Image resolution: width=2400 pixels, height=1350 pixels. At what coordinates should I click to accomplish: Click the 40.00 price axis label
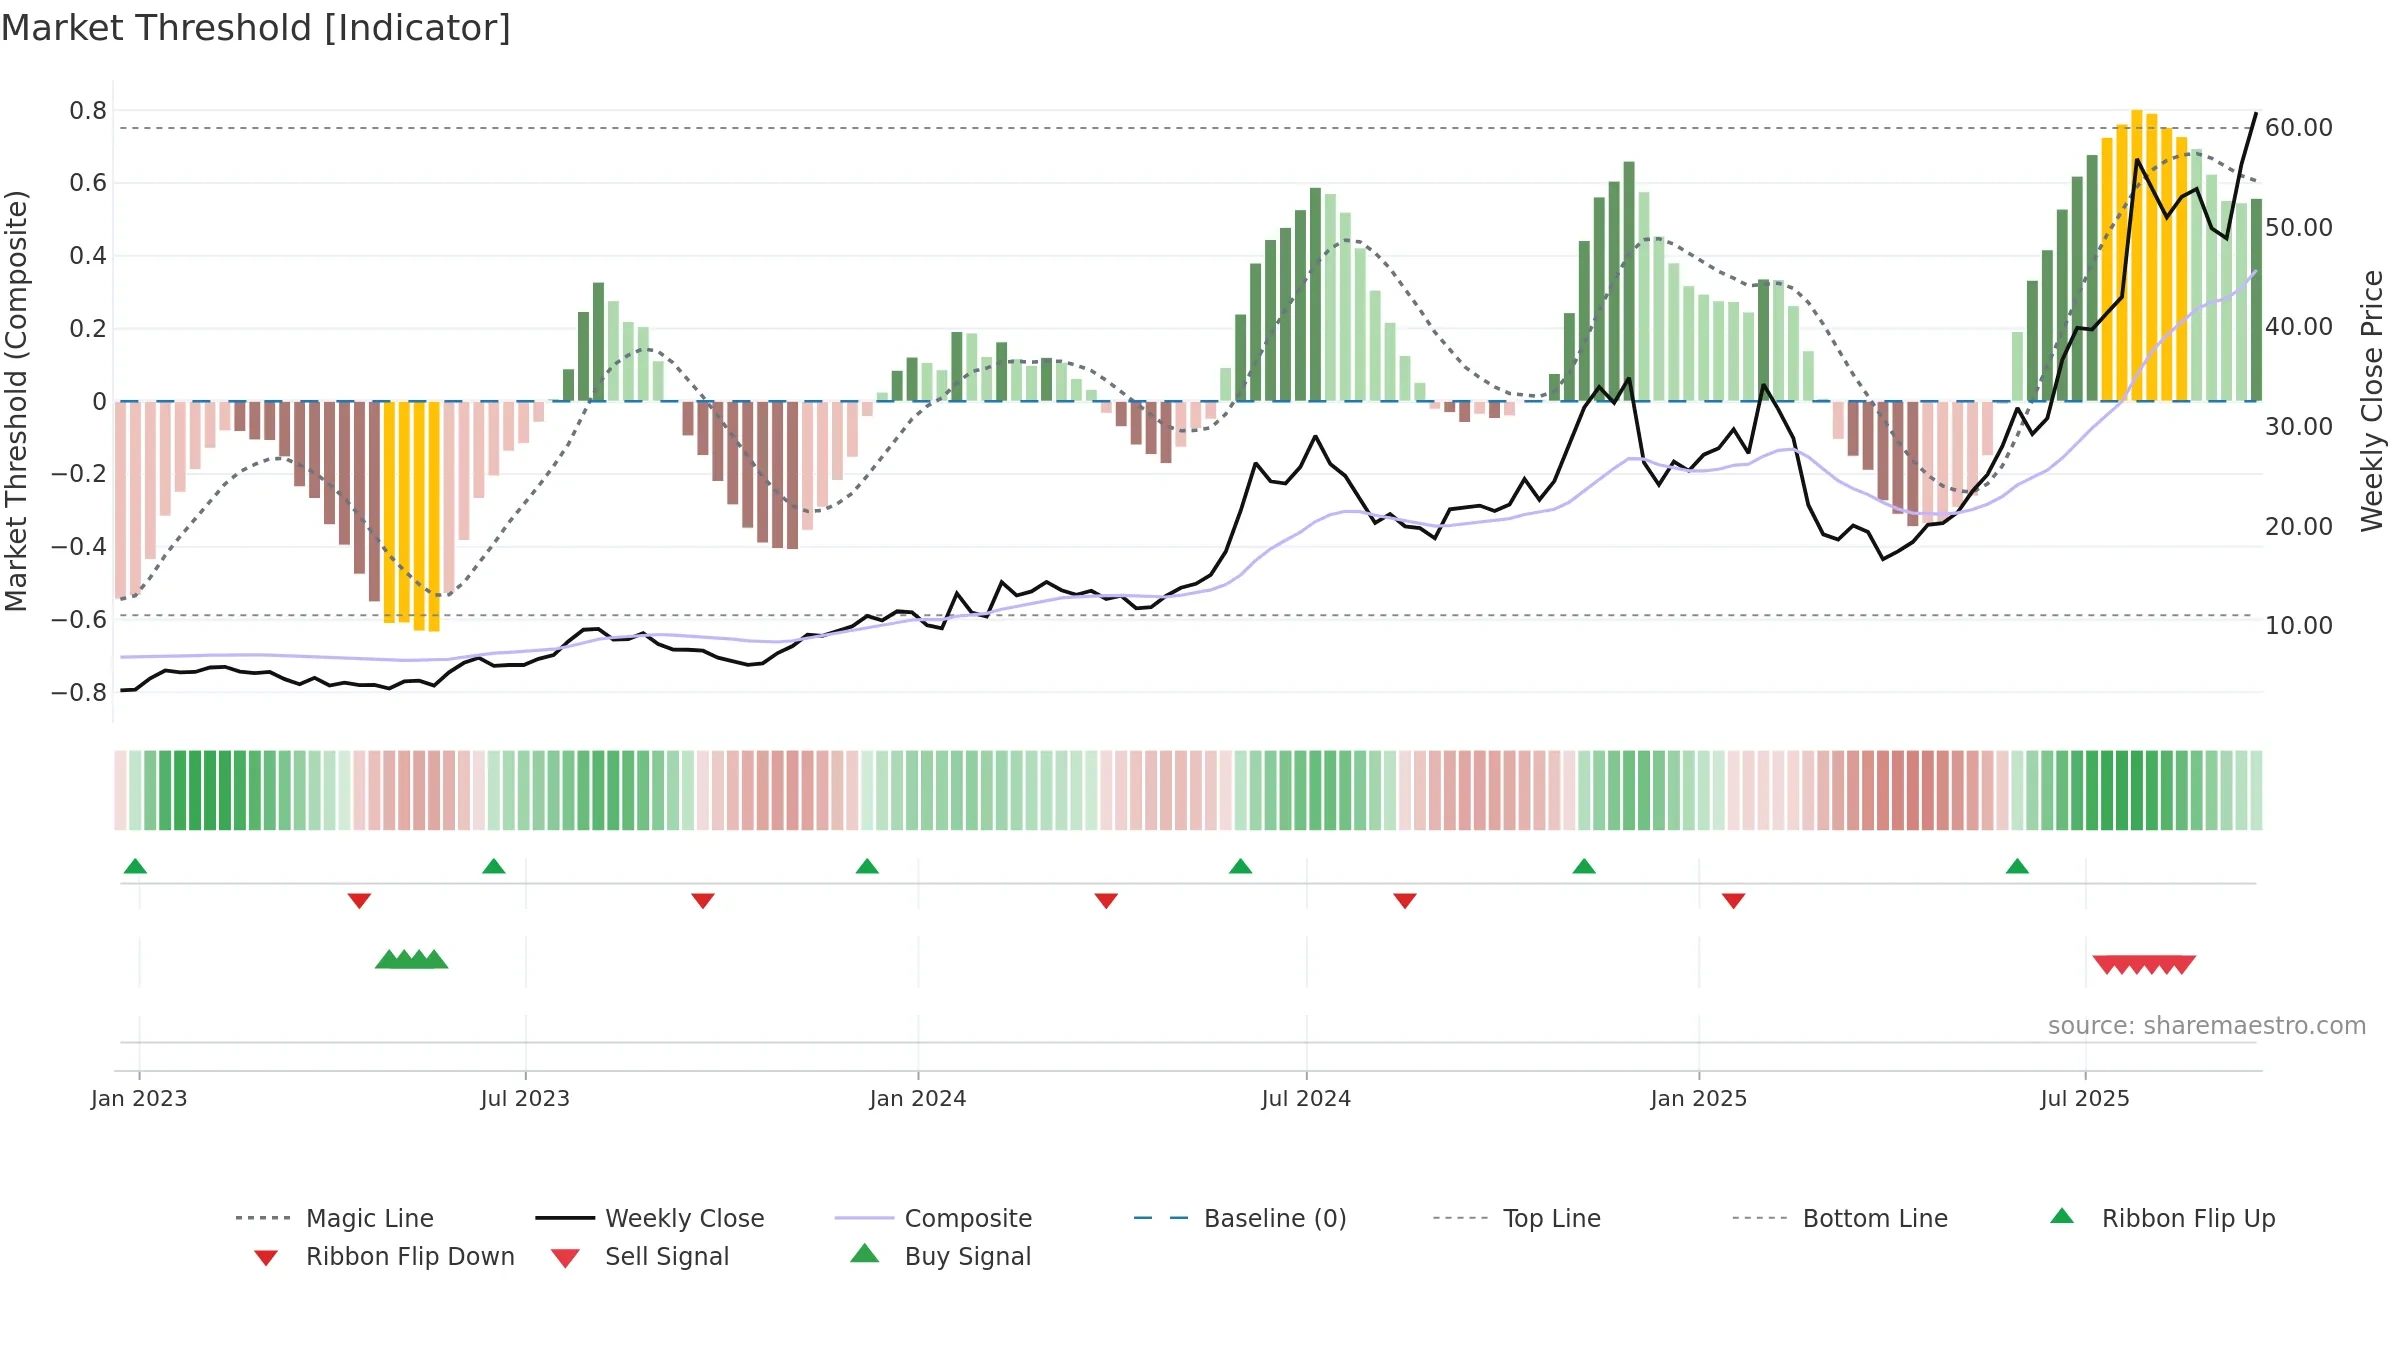2299,327
